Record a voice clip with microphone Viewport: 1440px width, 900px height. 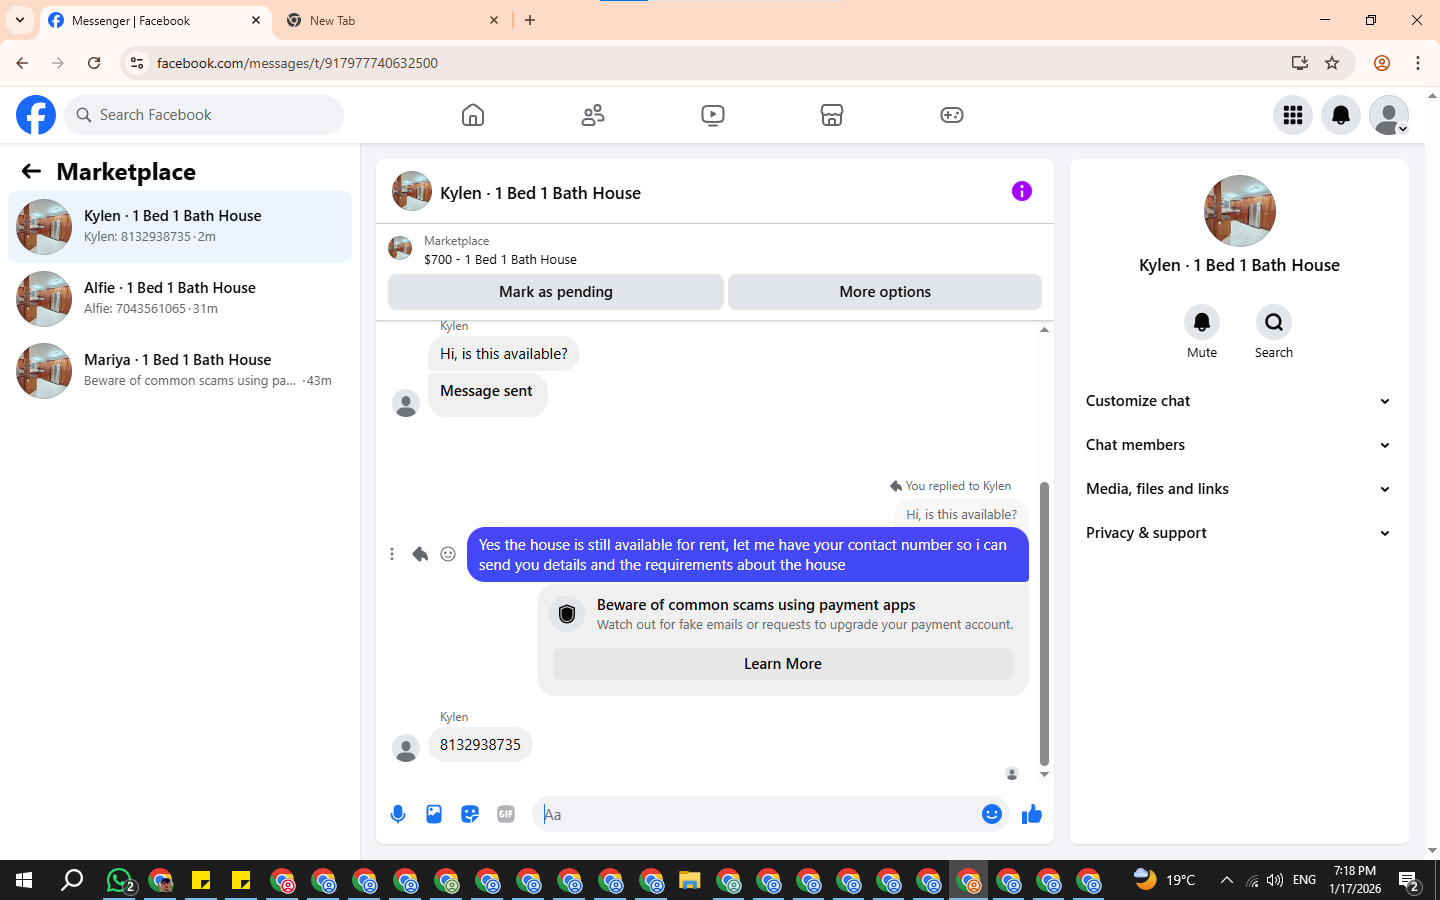pos(398,814)
